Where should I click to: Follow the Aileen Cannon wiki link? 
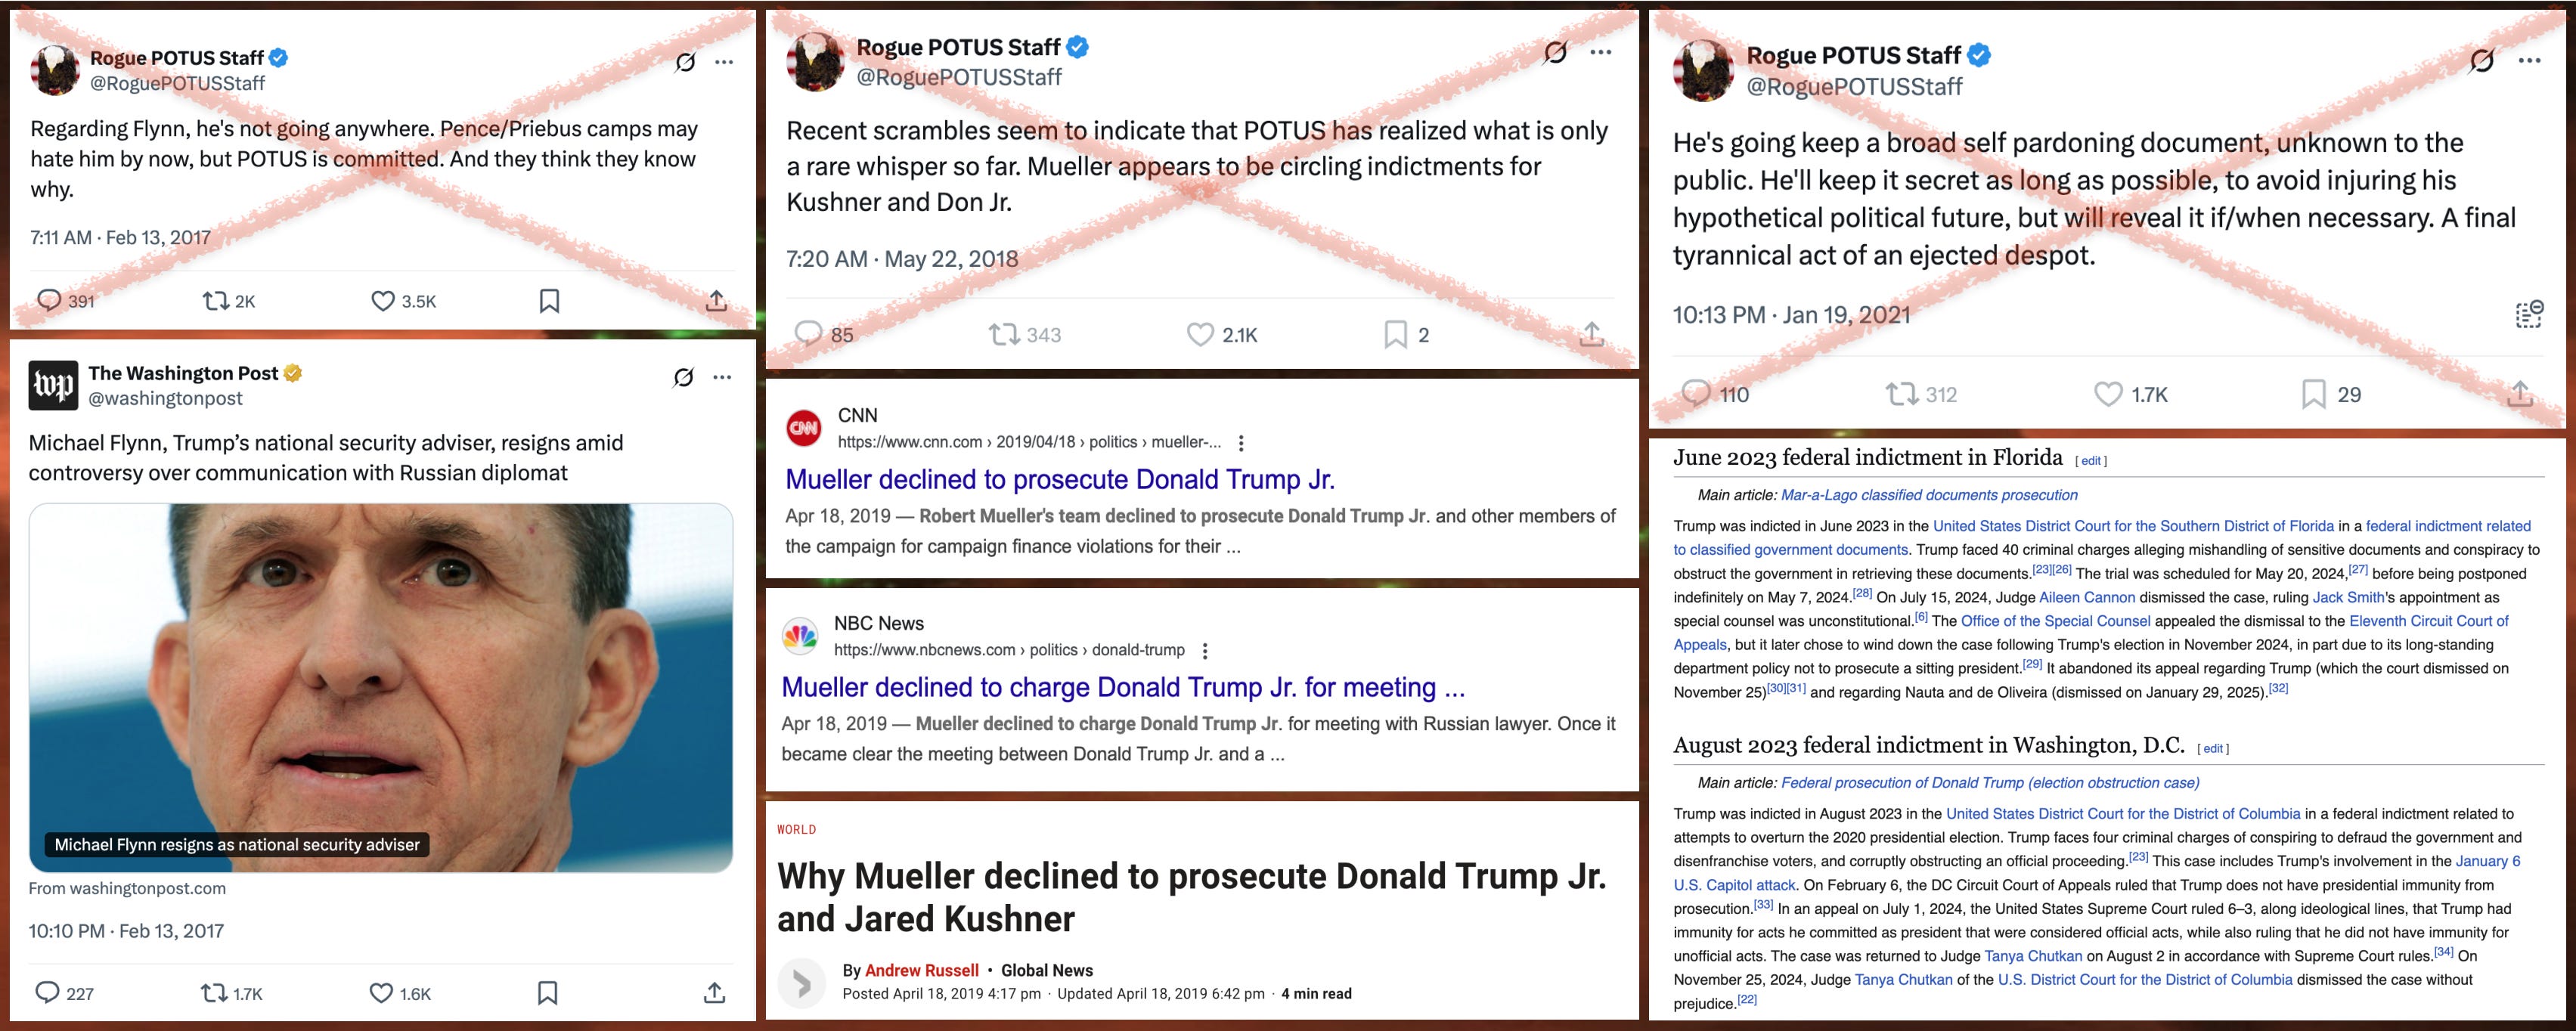(2087, 597)
